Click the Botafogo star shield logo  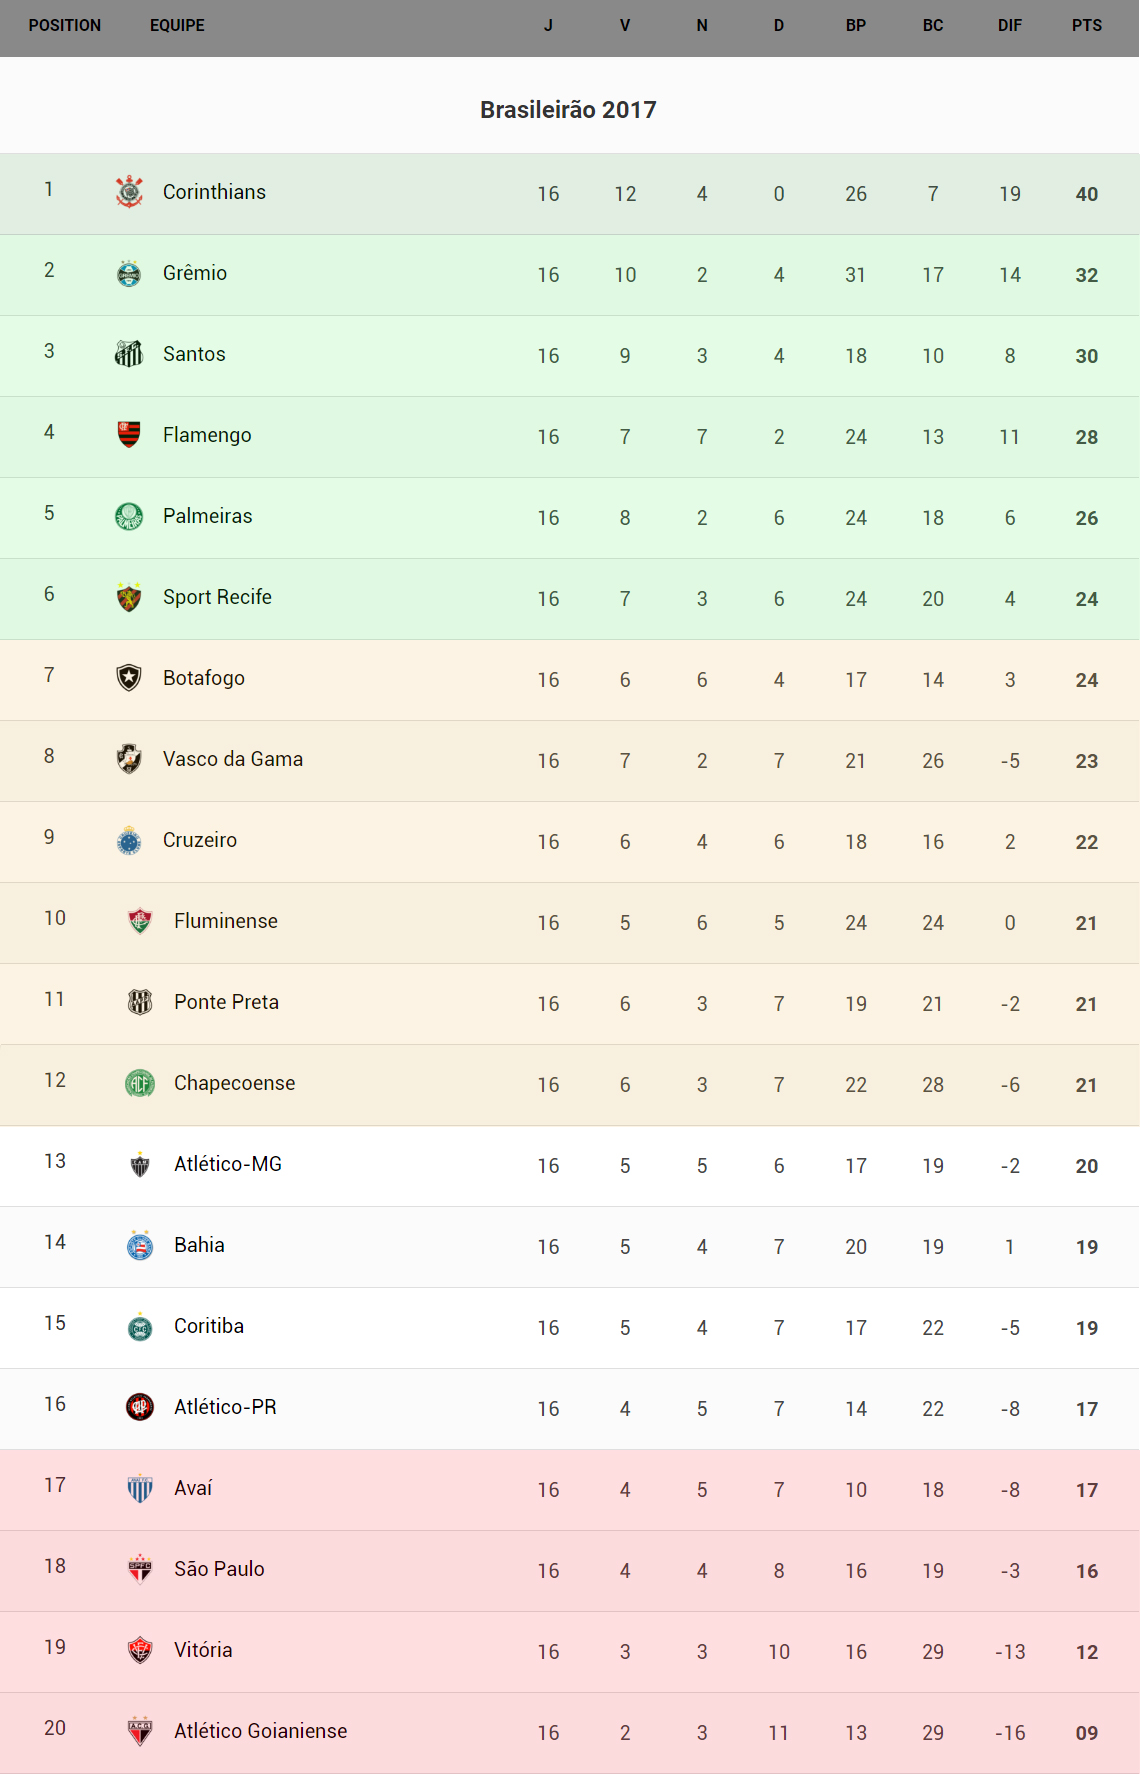pyautogui.click(x=129, y=678)
